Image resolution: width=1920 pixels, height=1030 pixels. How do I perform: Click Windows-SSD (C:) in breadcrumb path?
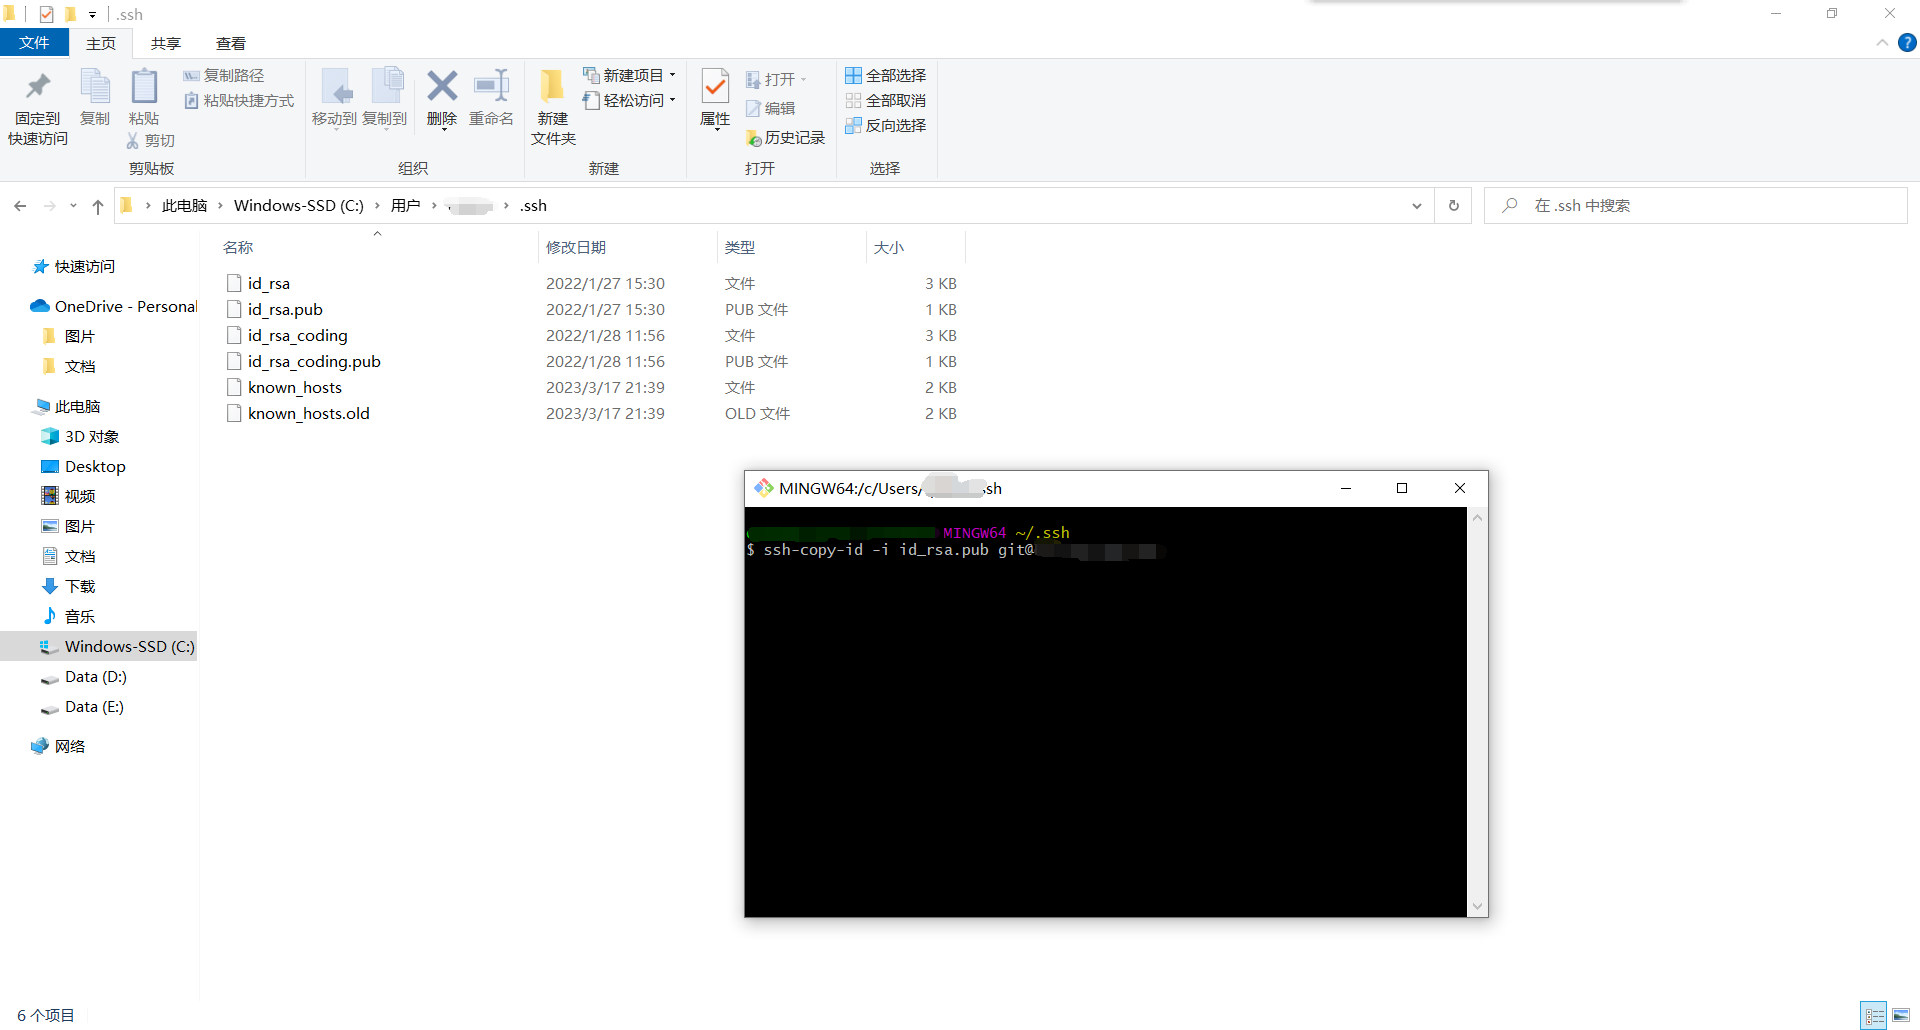pyautogui.click(x=298, y=206)
